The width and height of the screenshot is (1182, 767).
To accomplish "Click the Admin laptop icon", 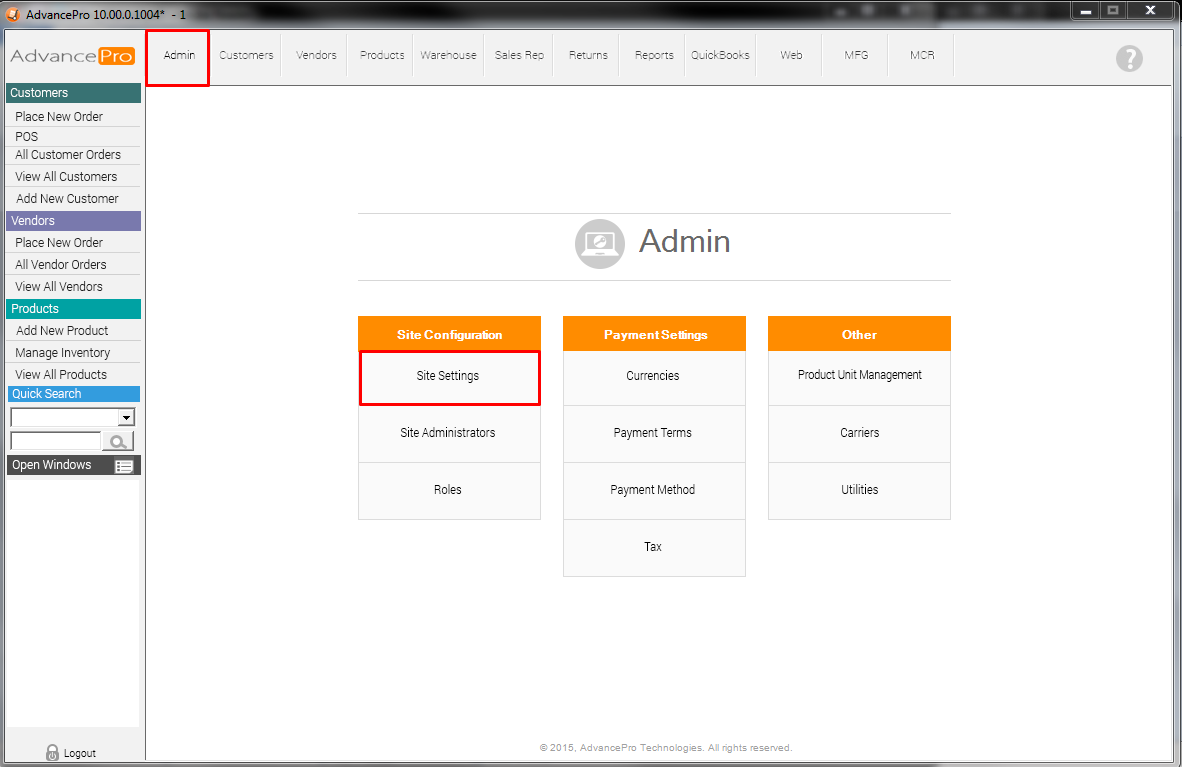I will (x=599, y=243).
